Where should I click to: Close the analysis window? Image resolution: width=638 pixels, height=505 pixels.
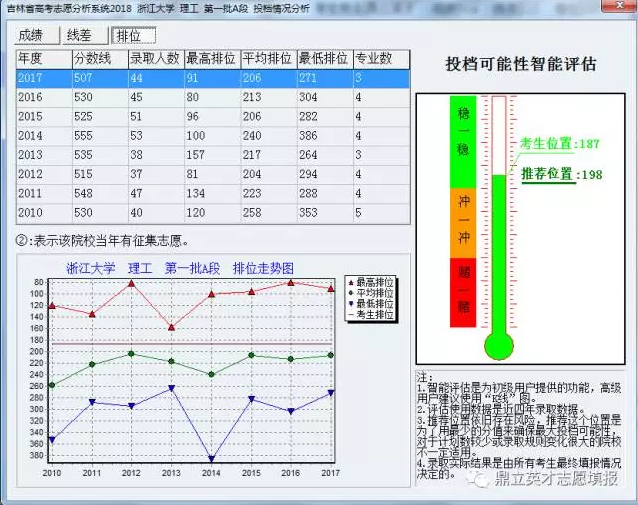point(620,5)
